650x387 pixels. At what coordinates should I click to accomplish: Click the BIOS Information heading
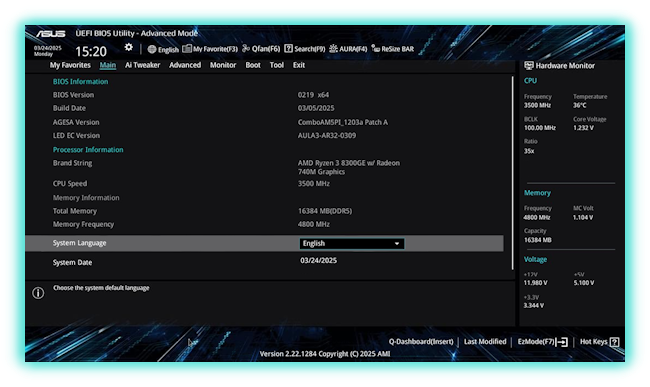[x=80, y=82]
